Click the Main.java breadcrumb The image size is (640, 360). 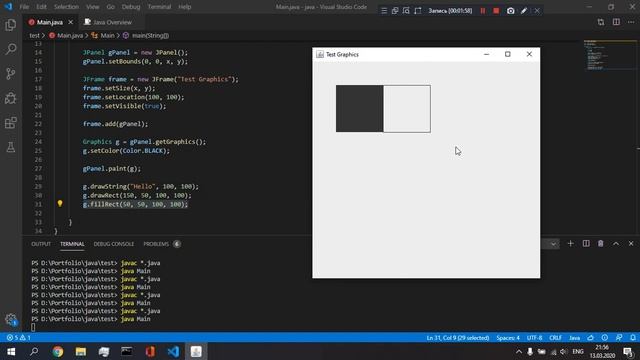pos(66,36)
